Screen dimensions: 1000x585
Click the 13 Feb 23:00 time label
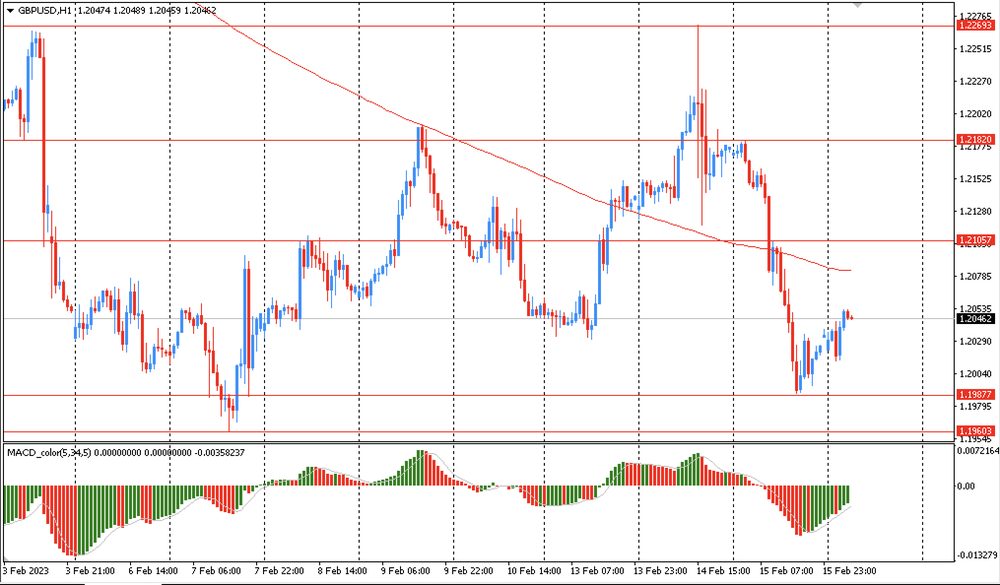point(661,570)
